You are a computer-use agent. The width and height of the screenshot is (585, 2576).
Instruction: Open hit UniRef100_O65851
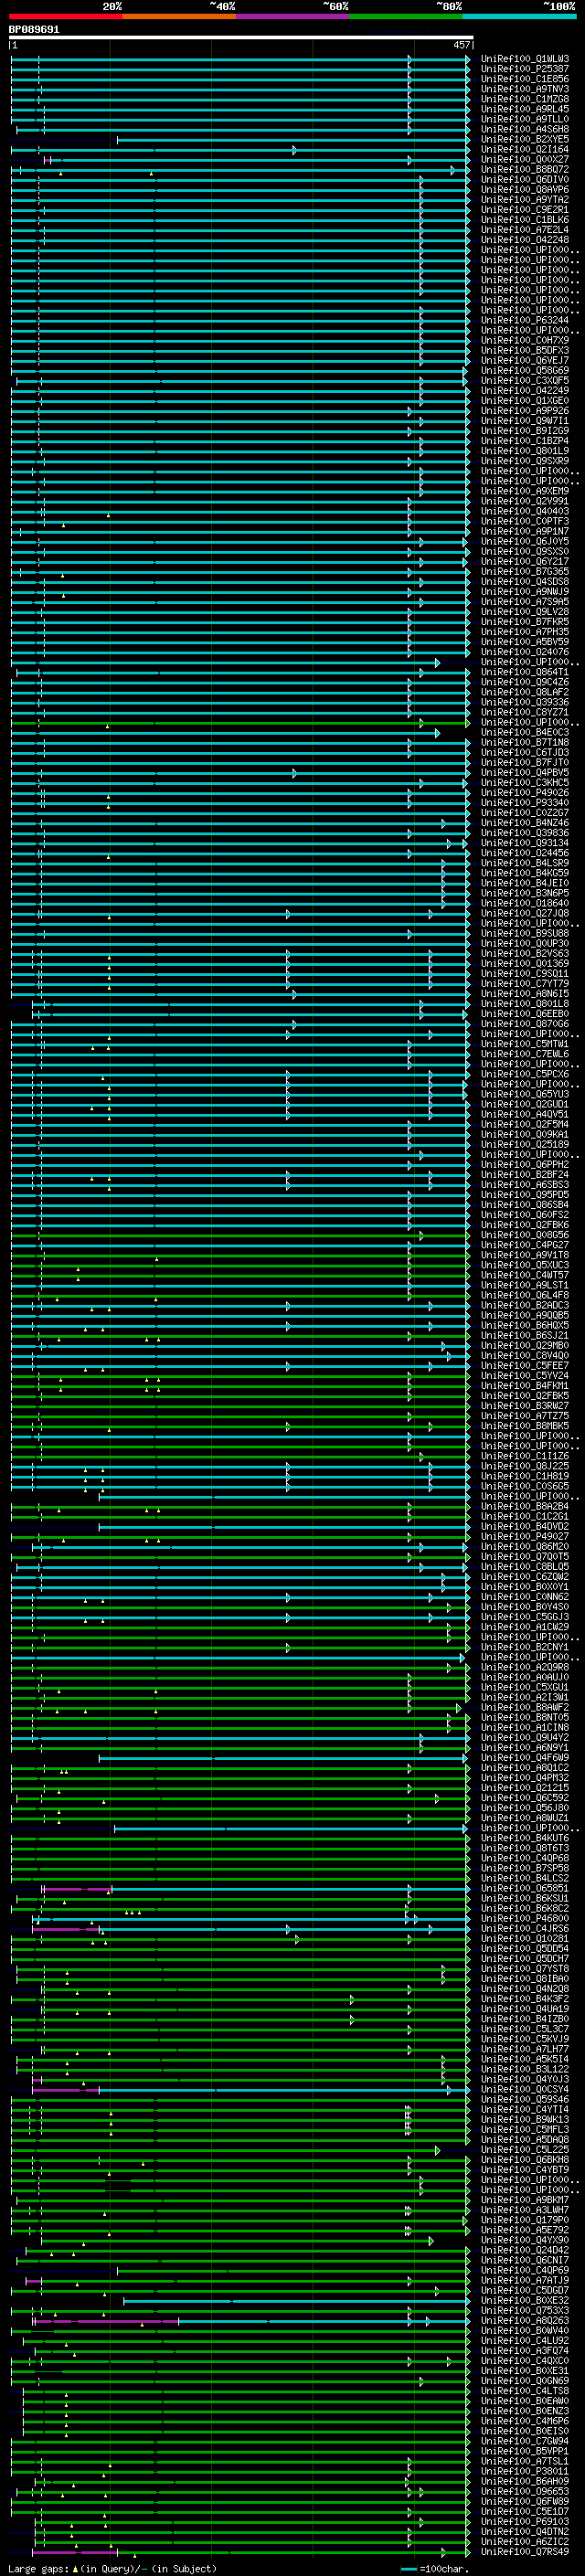tap(525, 1888)
